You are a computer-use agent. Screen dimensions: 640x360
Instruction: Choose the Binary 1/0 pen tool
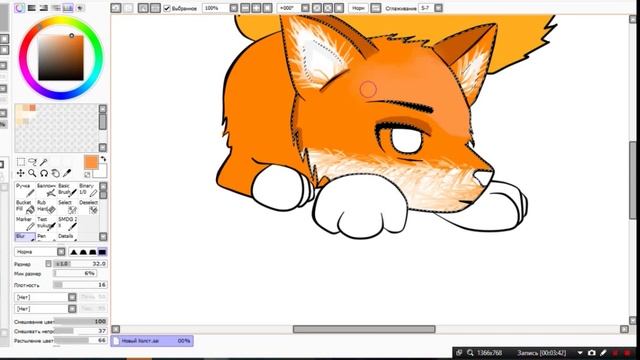click(88, 189)
